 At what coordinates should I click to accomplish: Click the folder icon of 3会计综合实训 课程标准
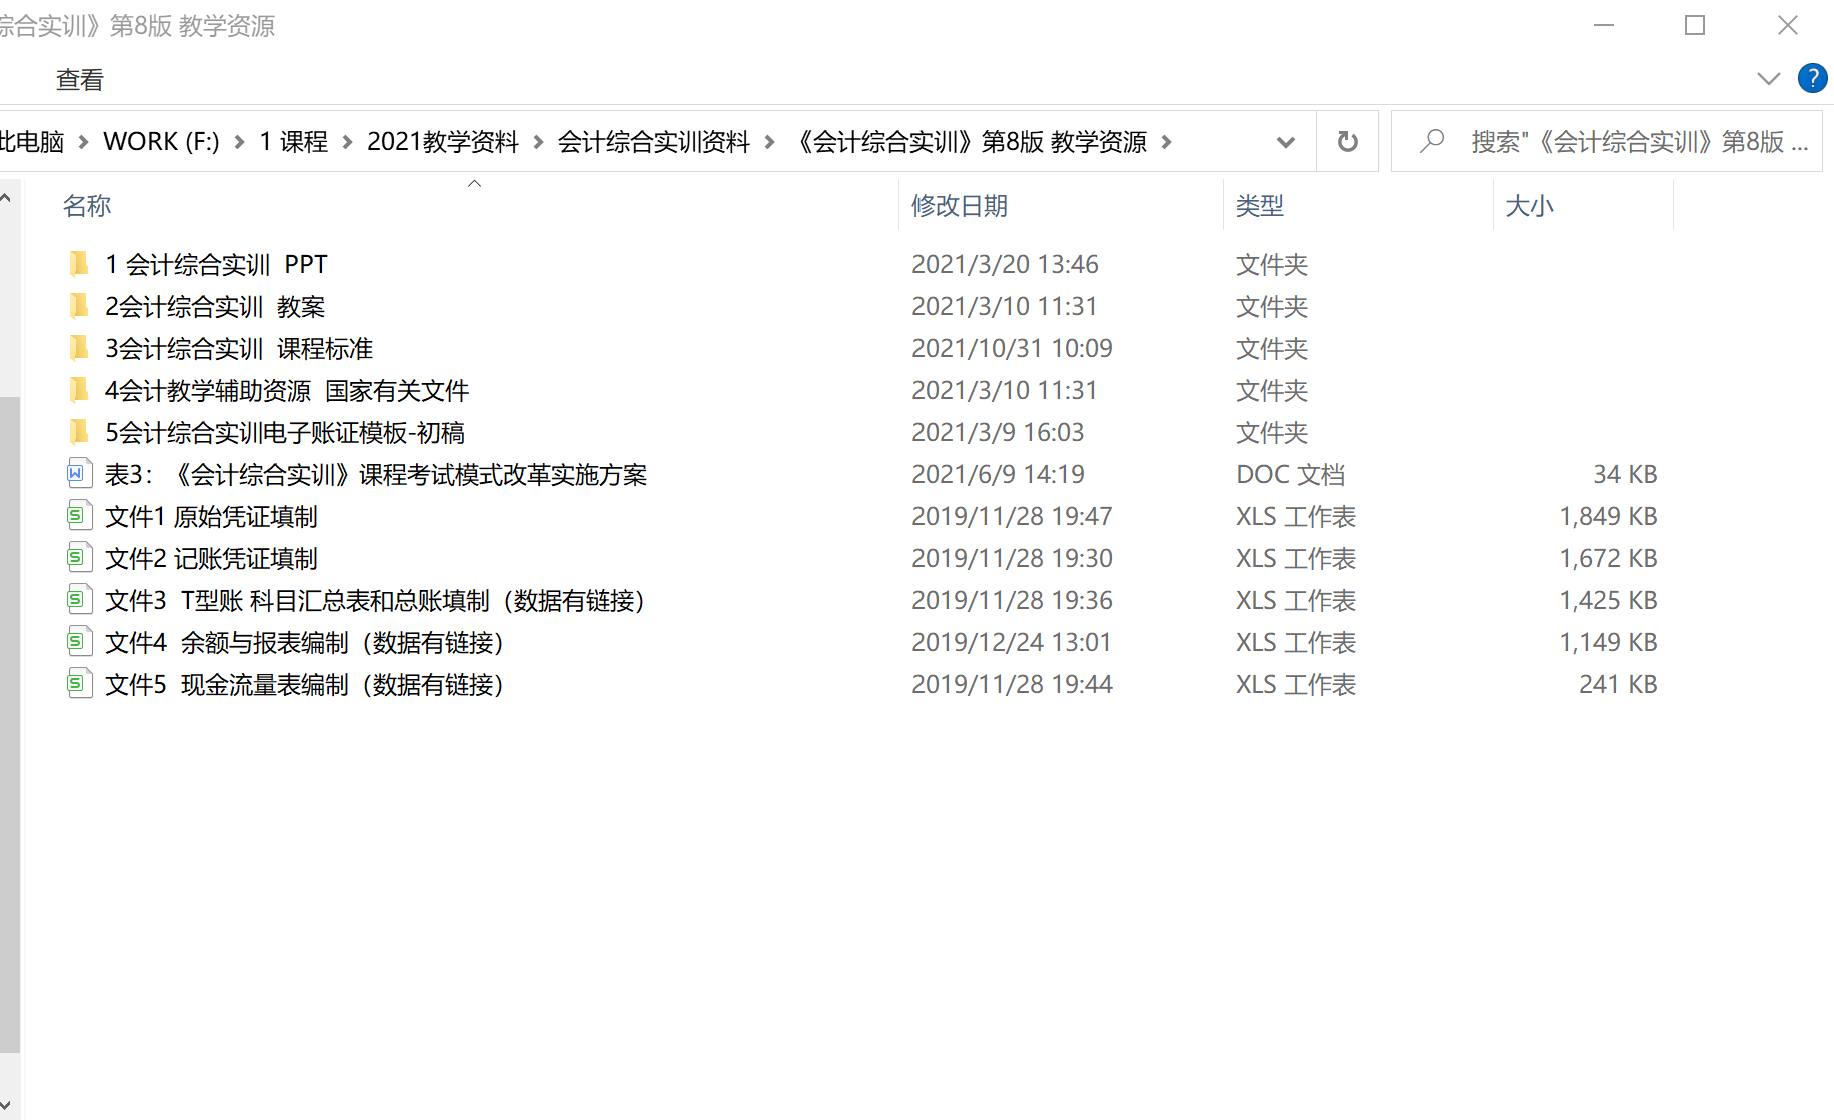[79, 348]
